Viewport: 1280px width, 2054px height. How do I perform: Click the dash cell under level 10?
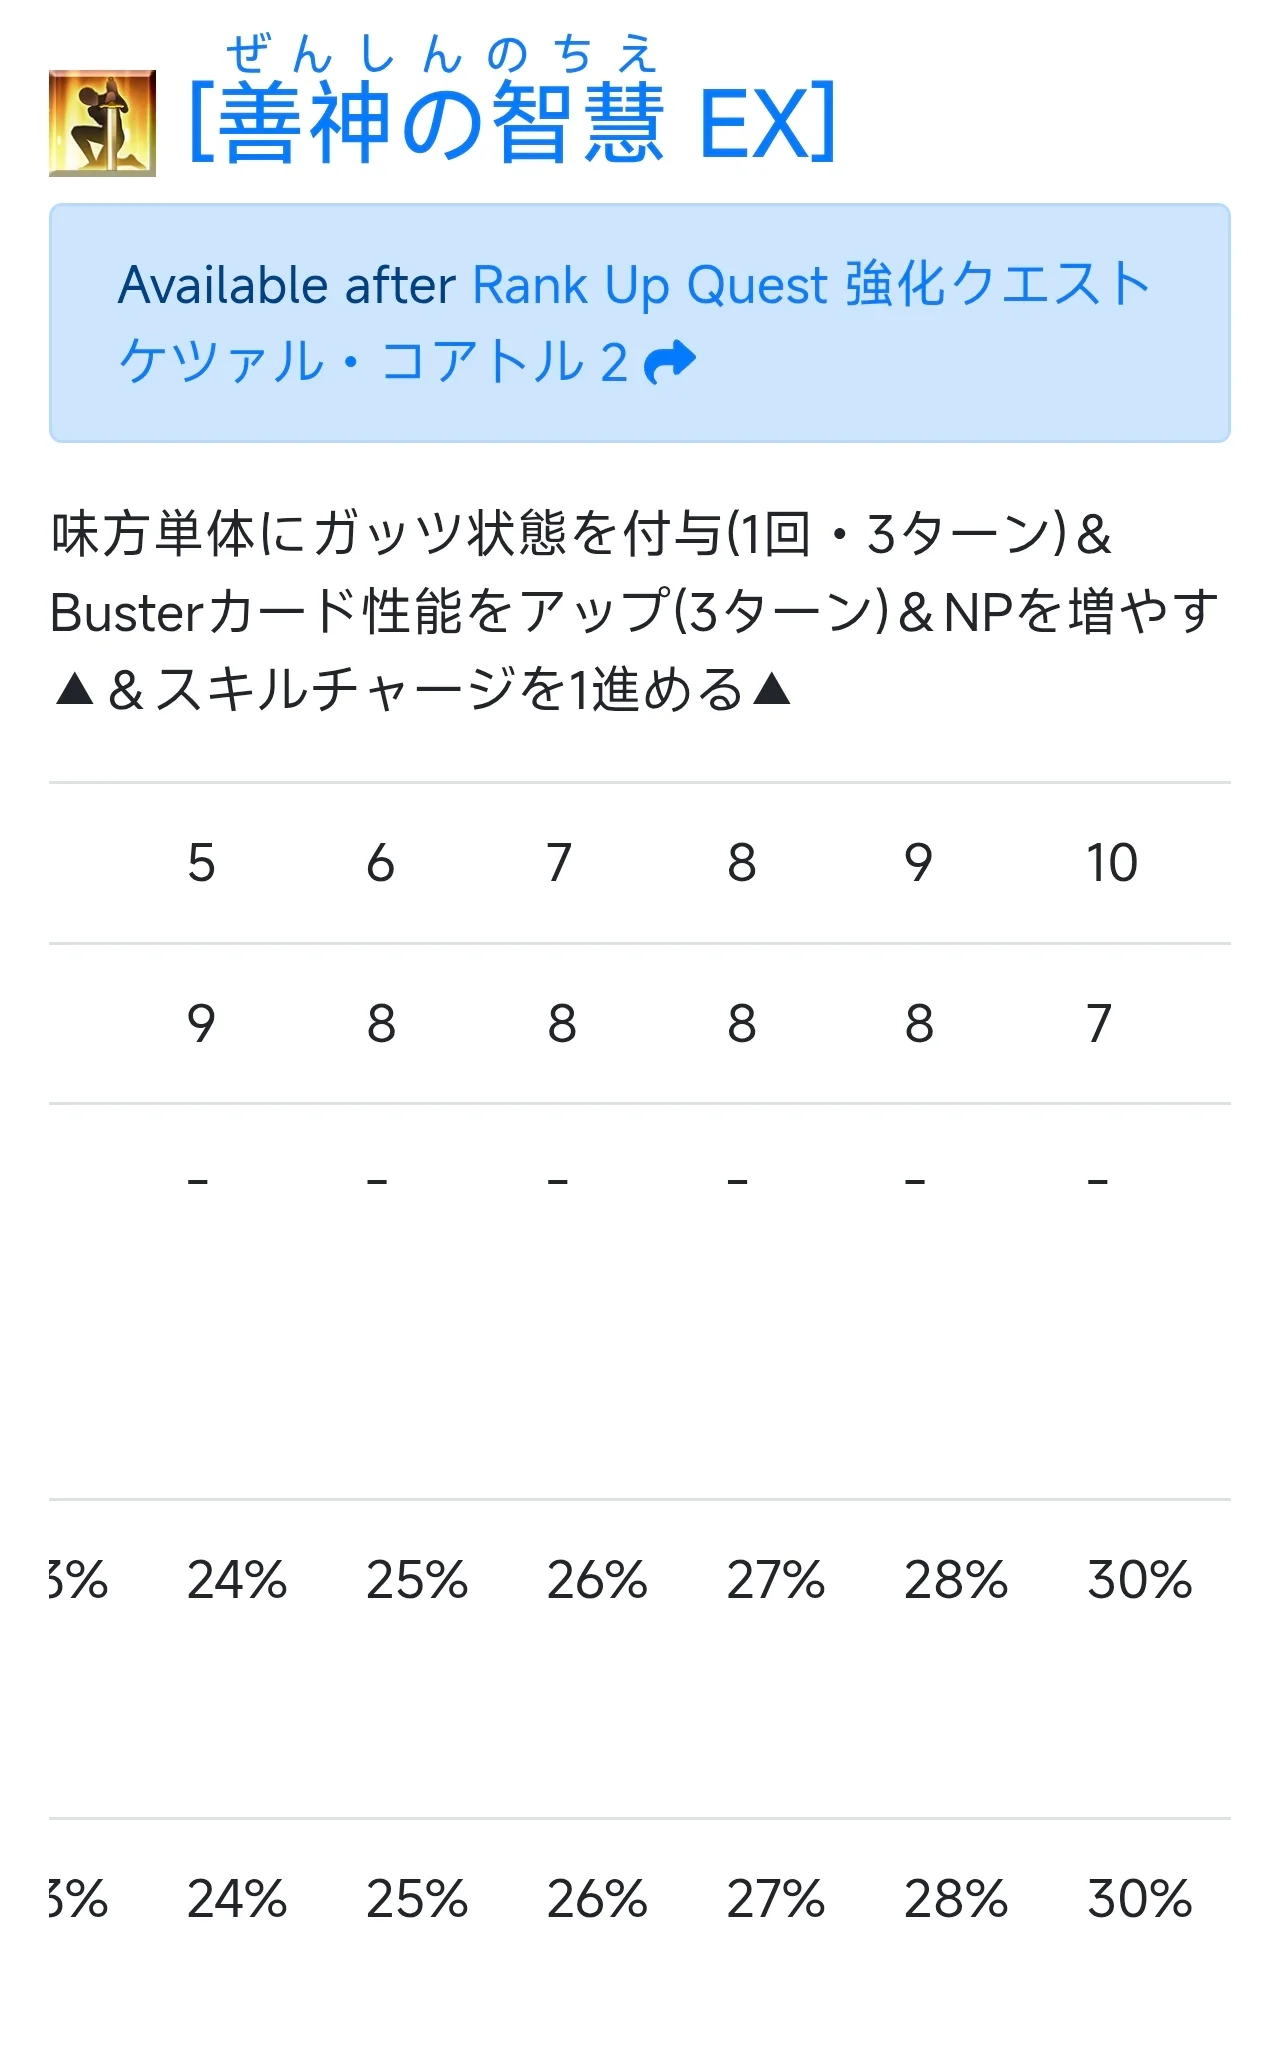tap(1098, 1182)
